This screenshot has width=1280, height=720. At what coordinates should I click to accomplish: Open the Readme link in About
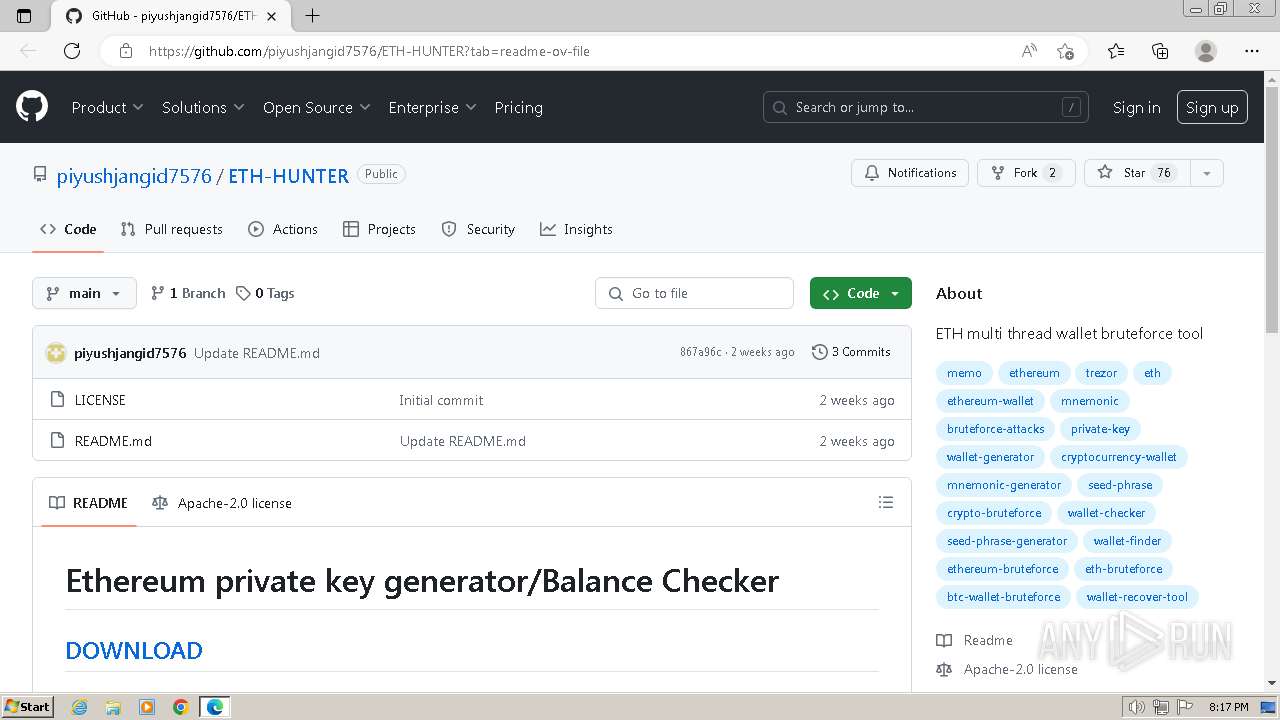click(975, 640)
